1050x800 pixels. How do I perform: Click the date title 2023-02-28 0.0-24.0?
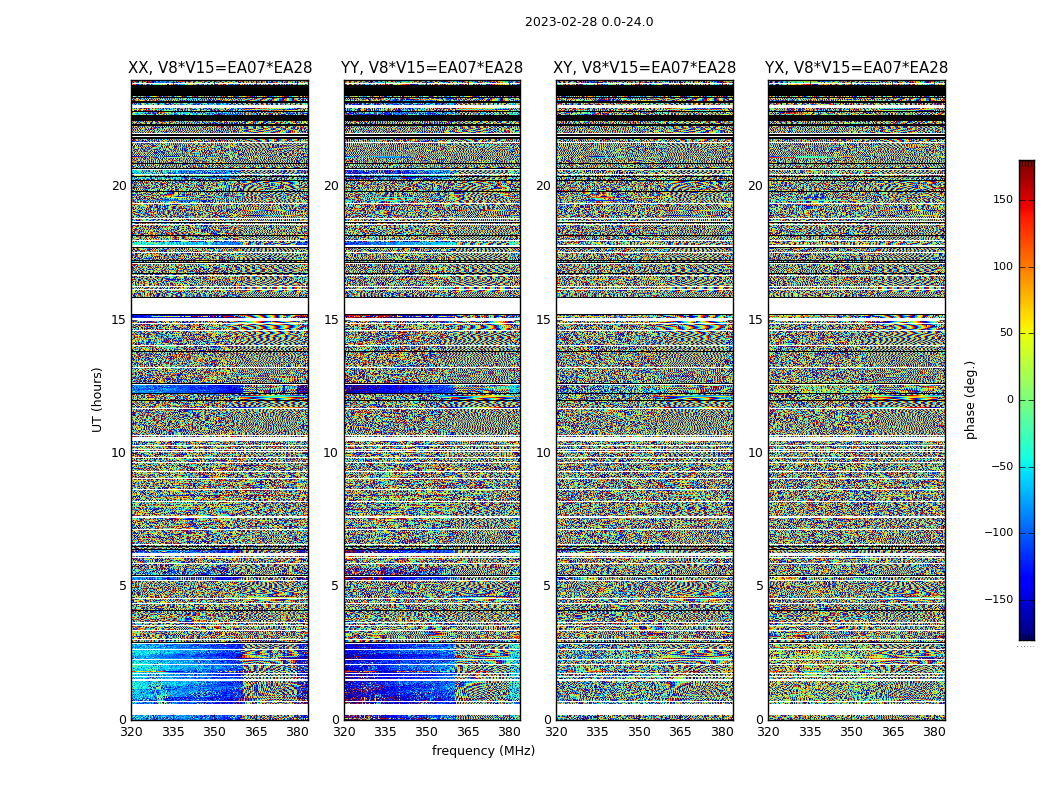point(589,22)
